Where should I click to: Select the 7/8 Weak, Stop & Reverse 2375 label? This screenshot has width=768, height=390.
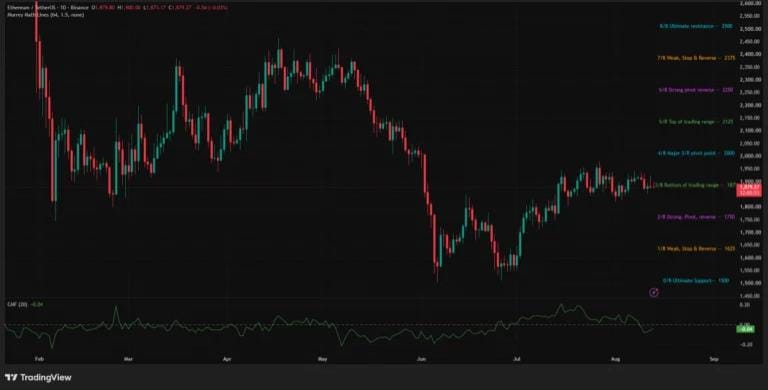(x=696, y=58)
